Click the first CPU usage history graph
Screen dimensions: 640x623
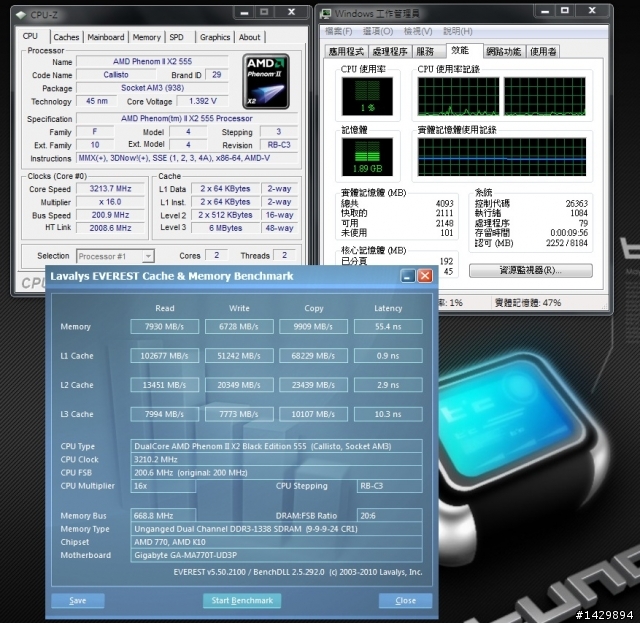(x=458, y=97)
